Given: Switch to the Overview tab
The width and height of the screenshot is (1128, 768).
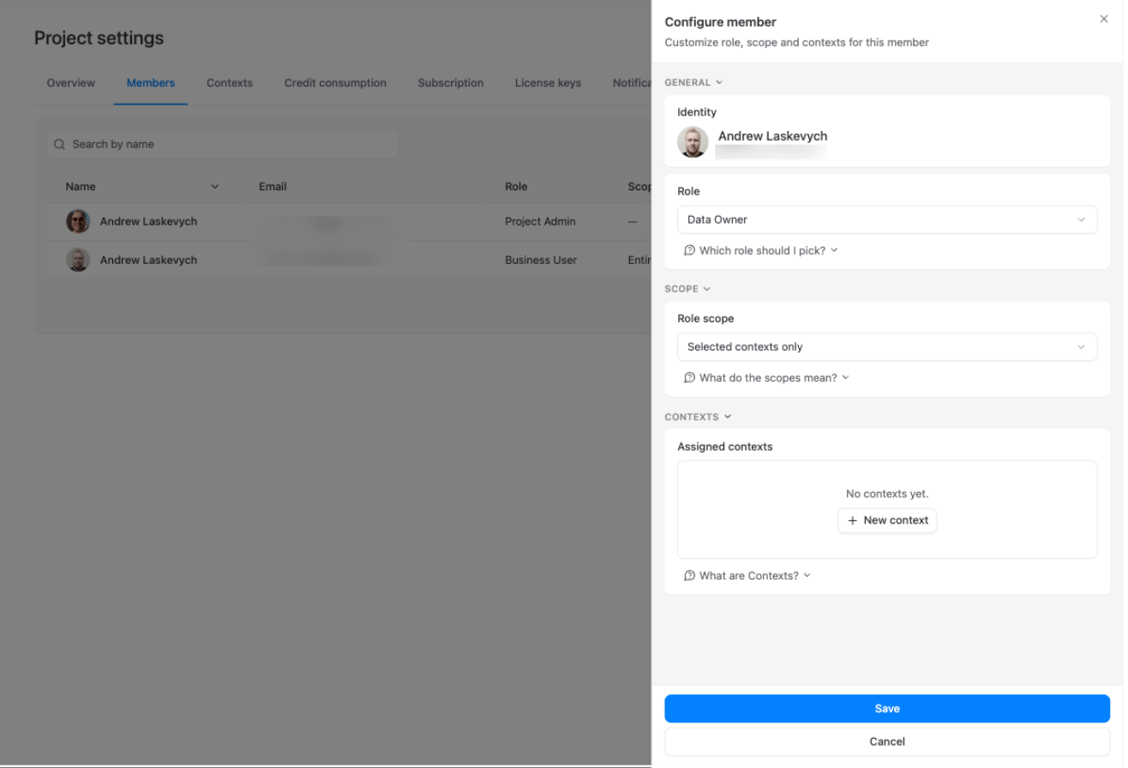Looking at the screenshot, I should [x=70, y=83].
